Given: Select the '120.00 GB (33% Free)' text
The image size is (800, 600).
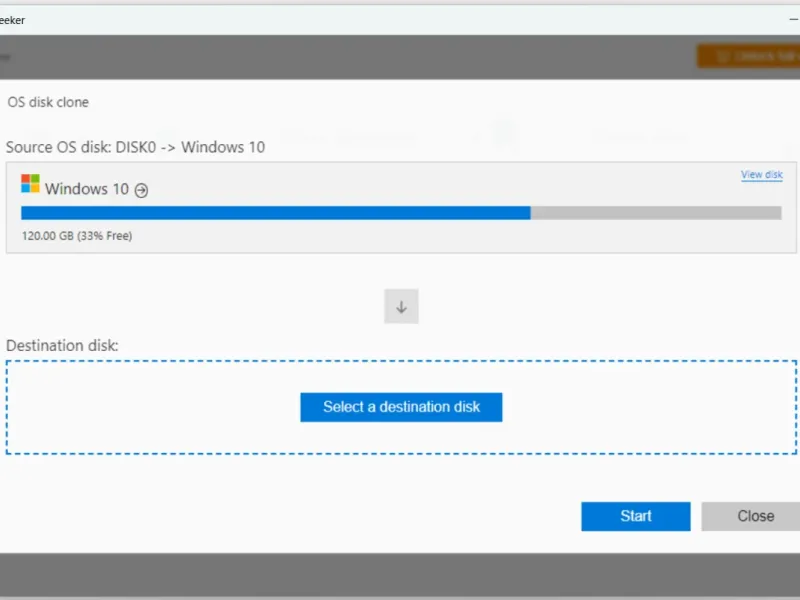Looking at the screenshot, I should tap(77, 236).
